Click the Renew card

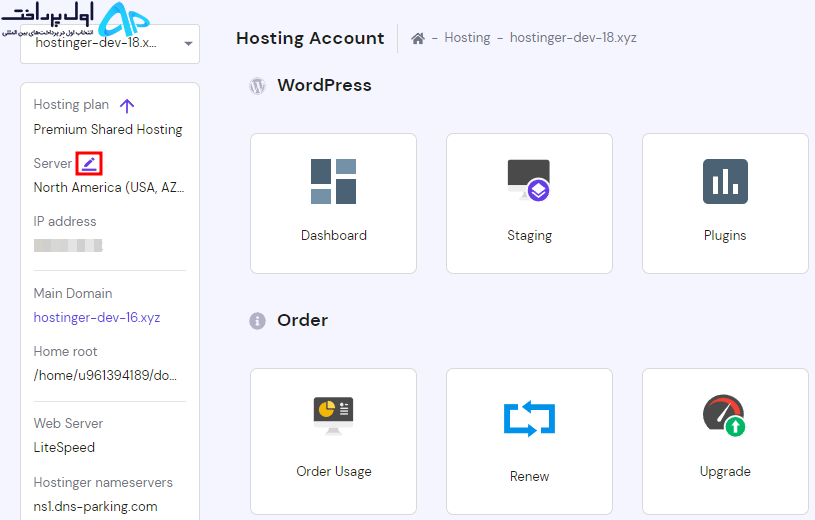(x=529, y=441)
